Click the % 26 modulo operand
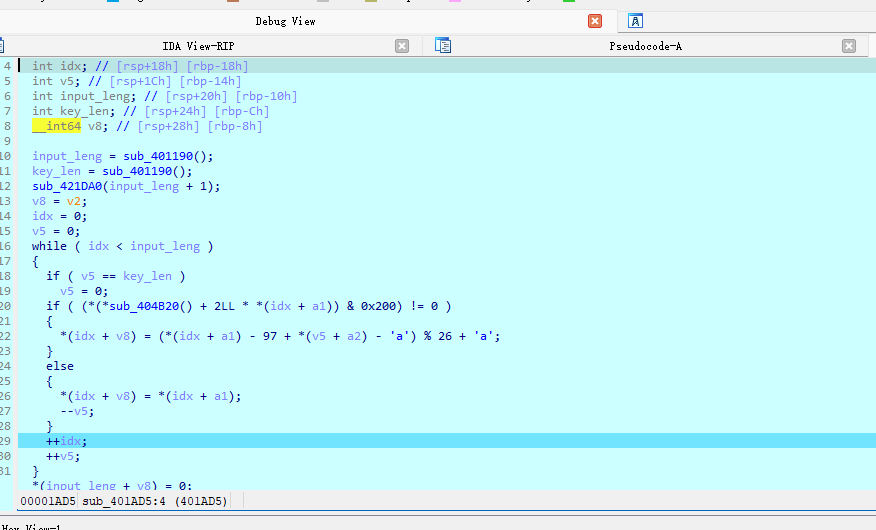 pos(438,336)
